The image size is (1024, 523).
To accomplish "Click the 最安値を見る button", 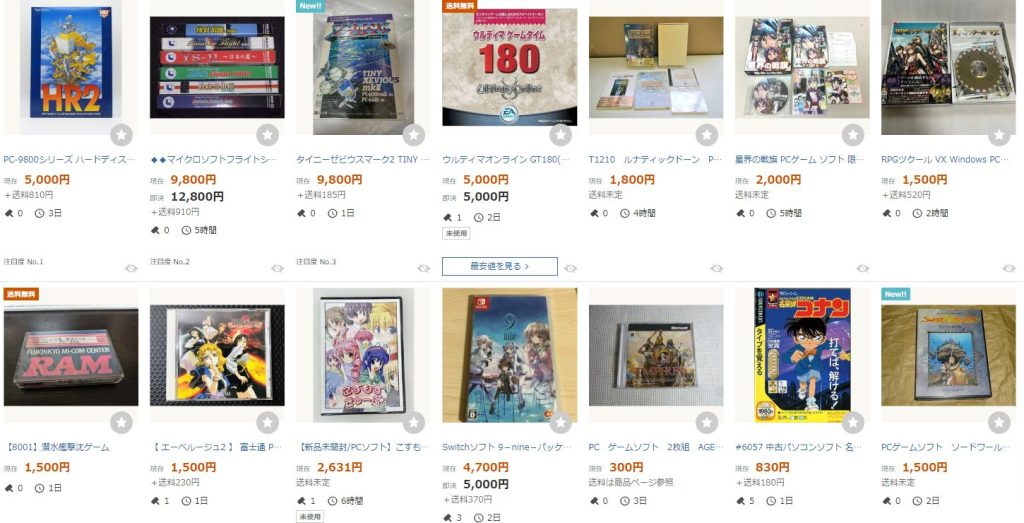I will [x=500, y=266].
